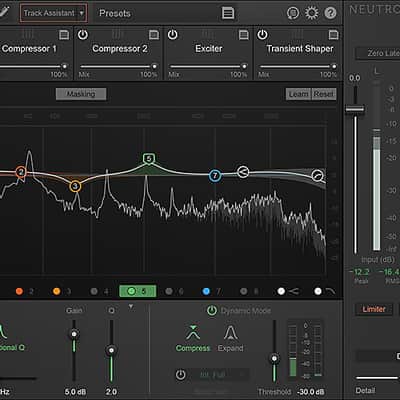Click the -12.2 Peak reading
400x400 pixels.
click(x=359, y=272)
